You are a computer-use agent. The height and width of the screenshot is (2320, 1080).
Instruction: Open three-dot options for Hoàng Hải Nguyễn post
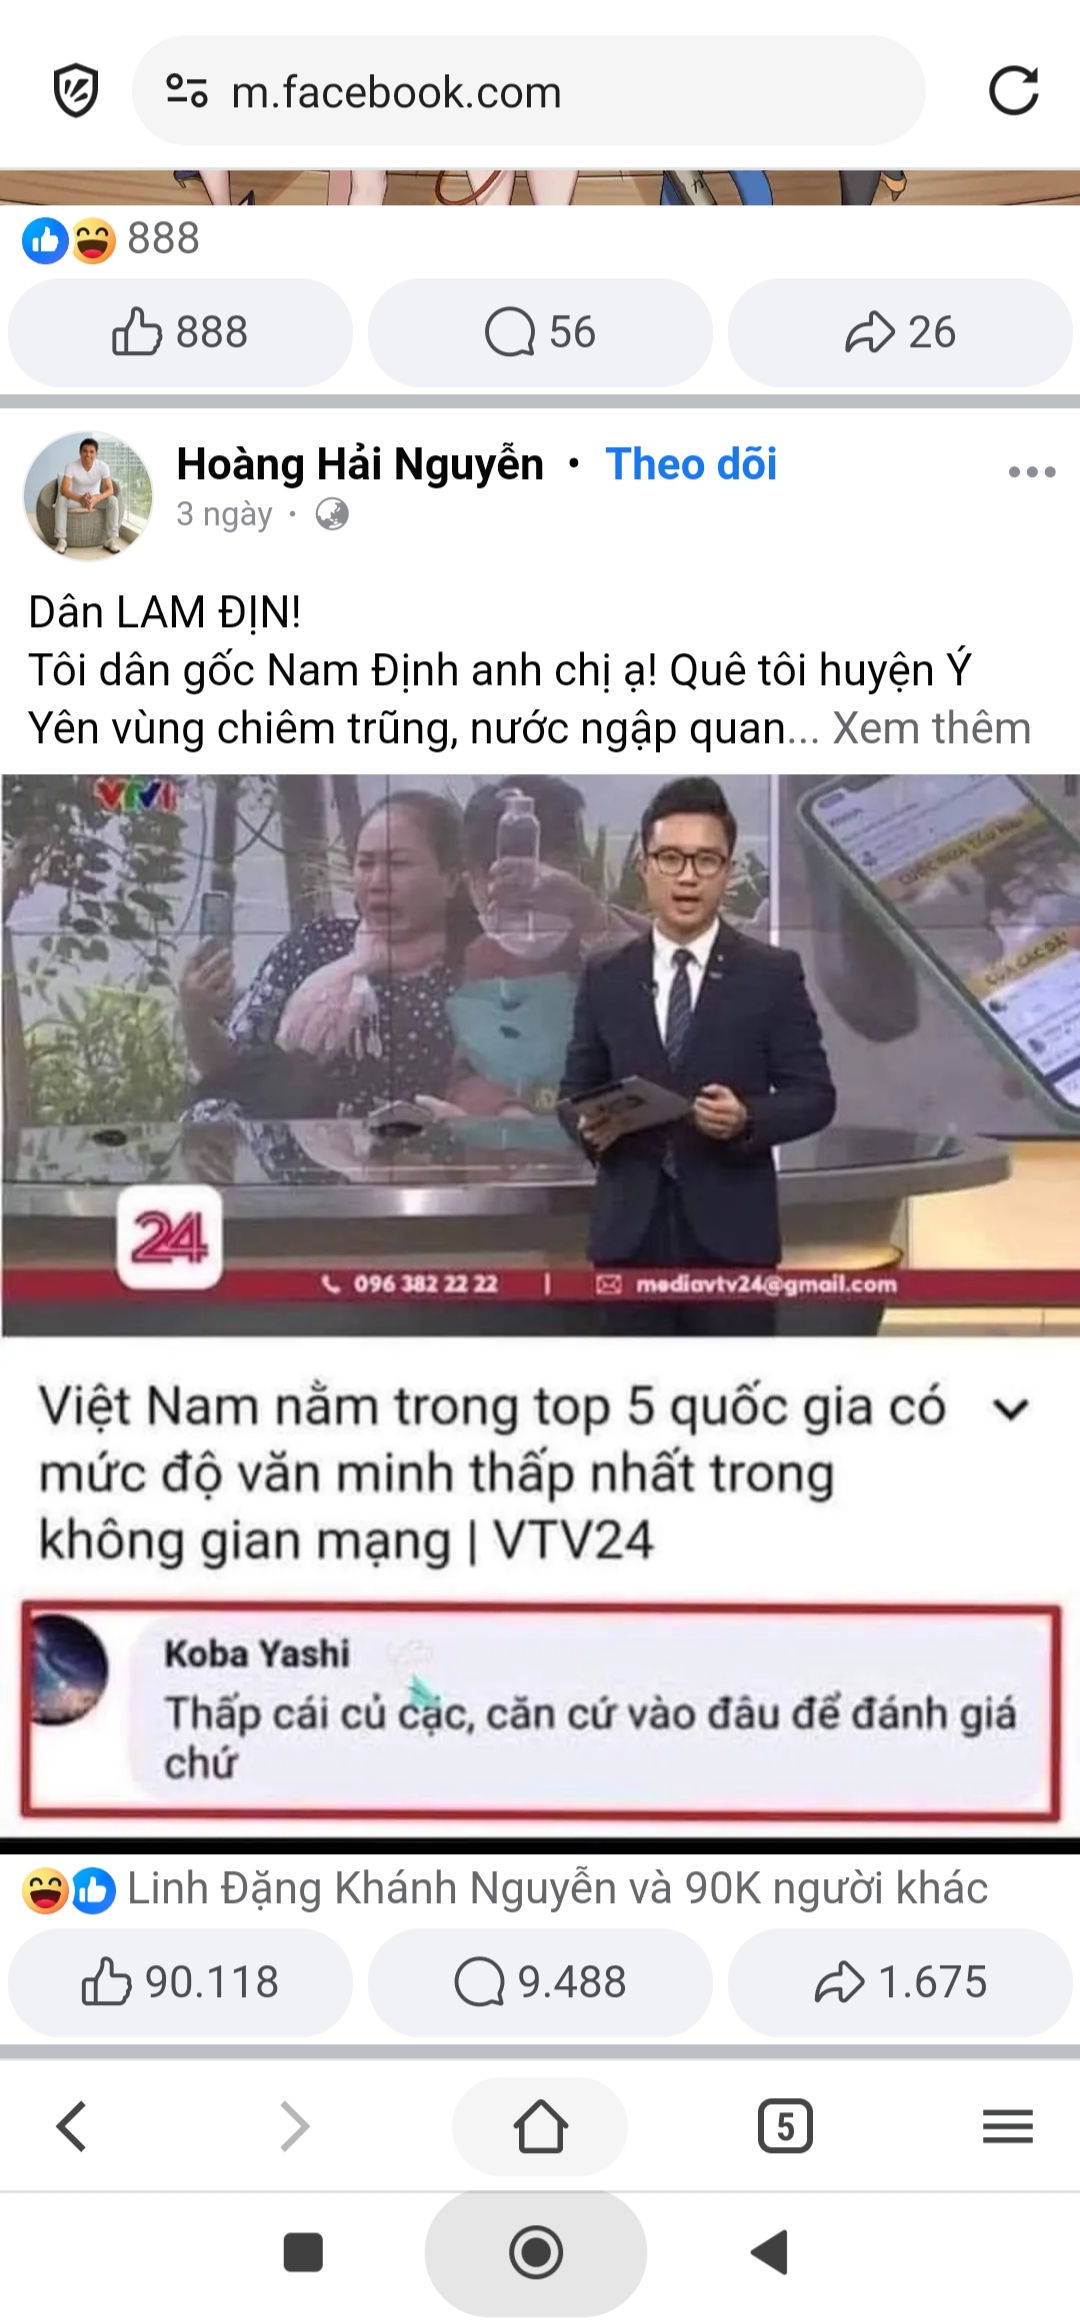1032,472
